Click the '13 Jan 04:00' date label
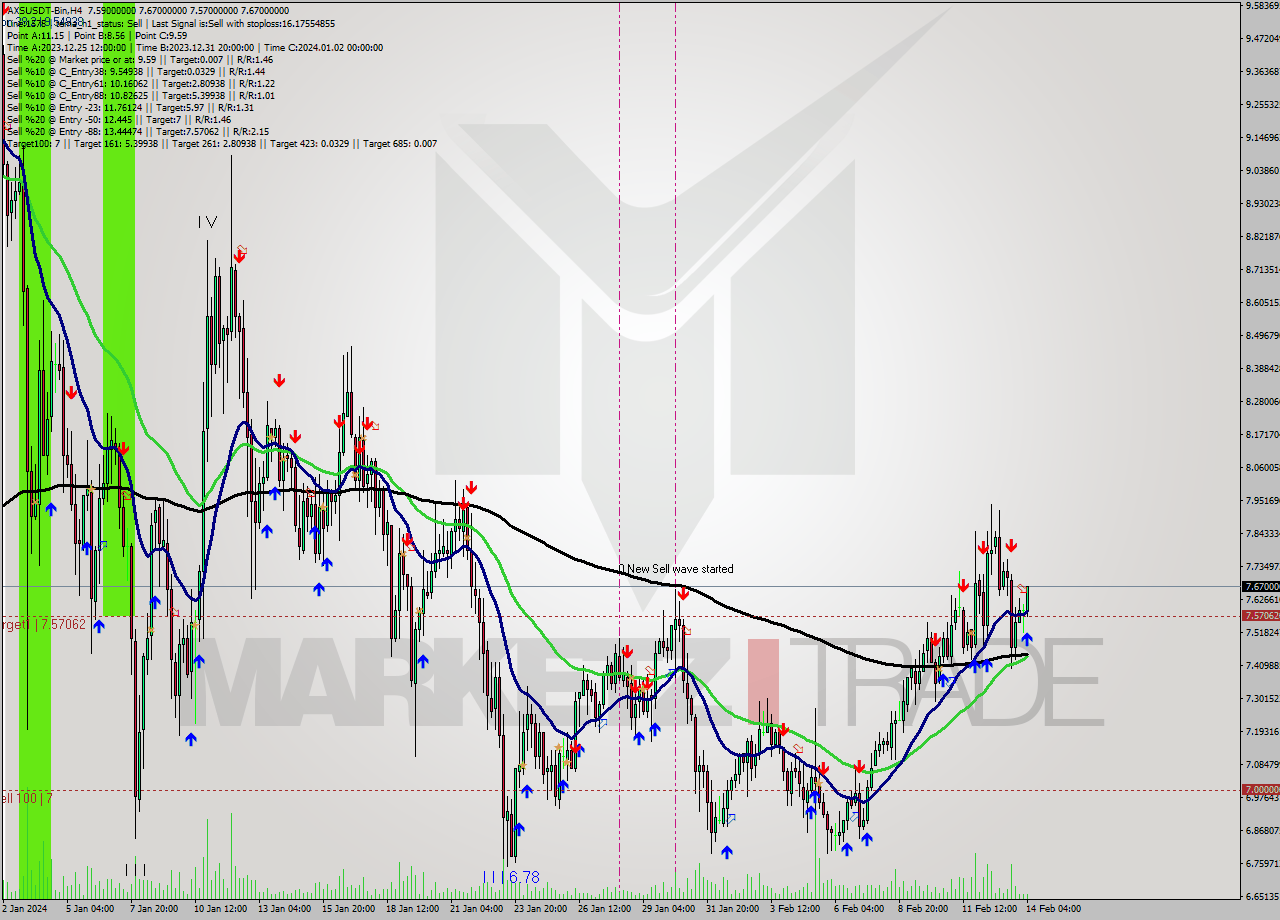 284,909
